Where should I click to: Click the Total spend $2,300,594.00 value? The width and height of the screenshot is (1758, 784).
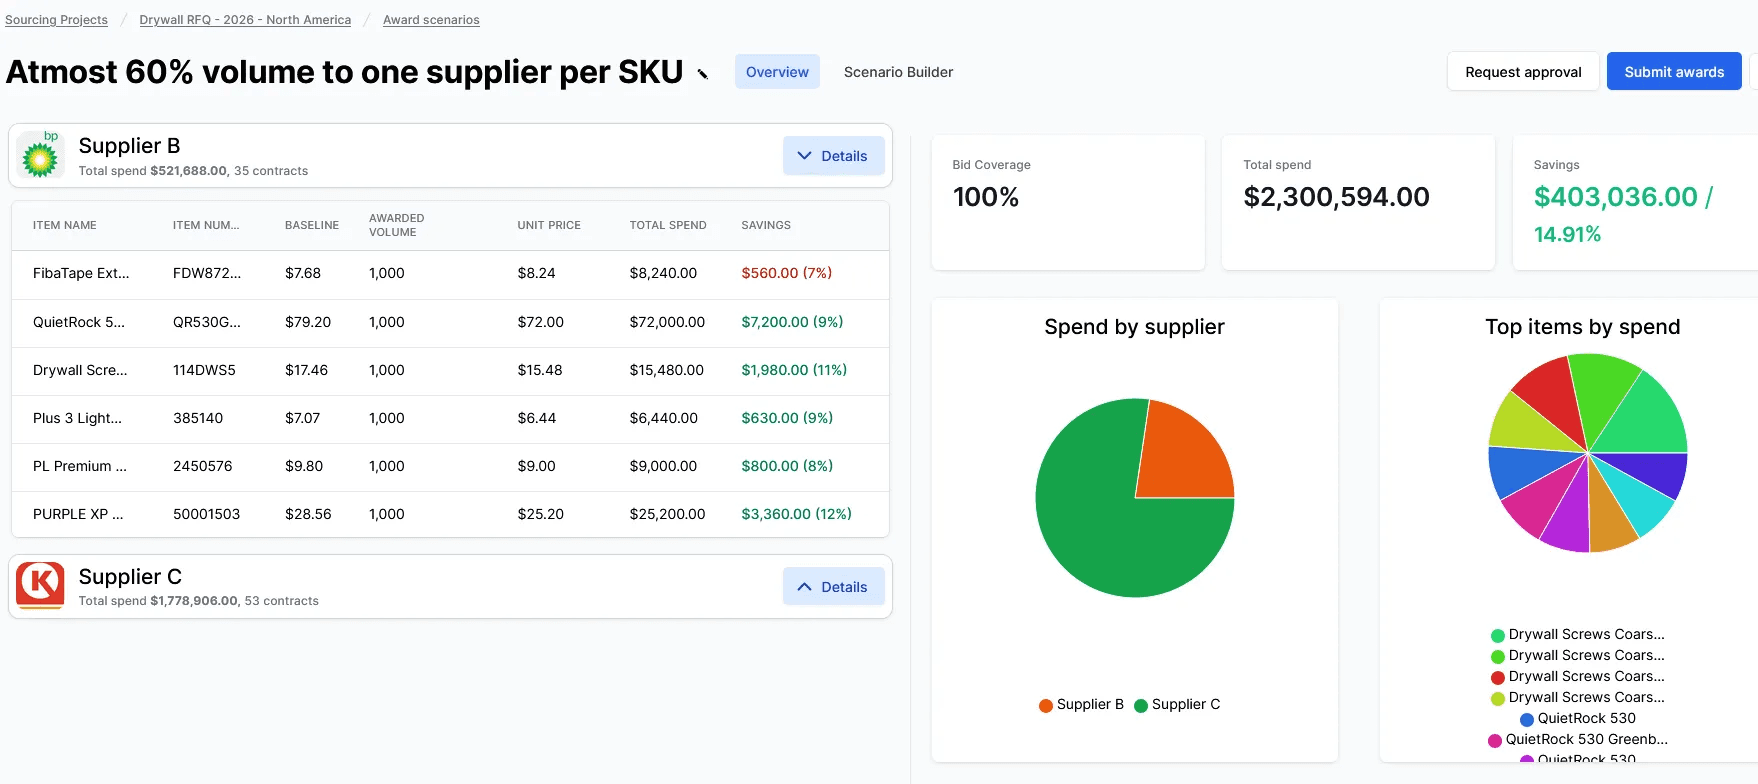coord(1336,197)
